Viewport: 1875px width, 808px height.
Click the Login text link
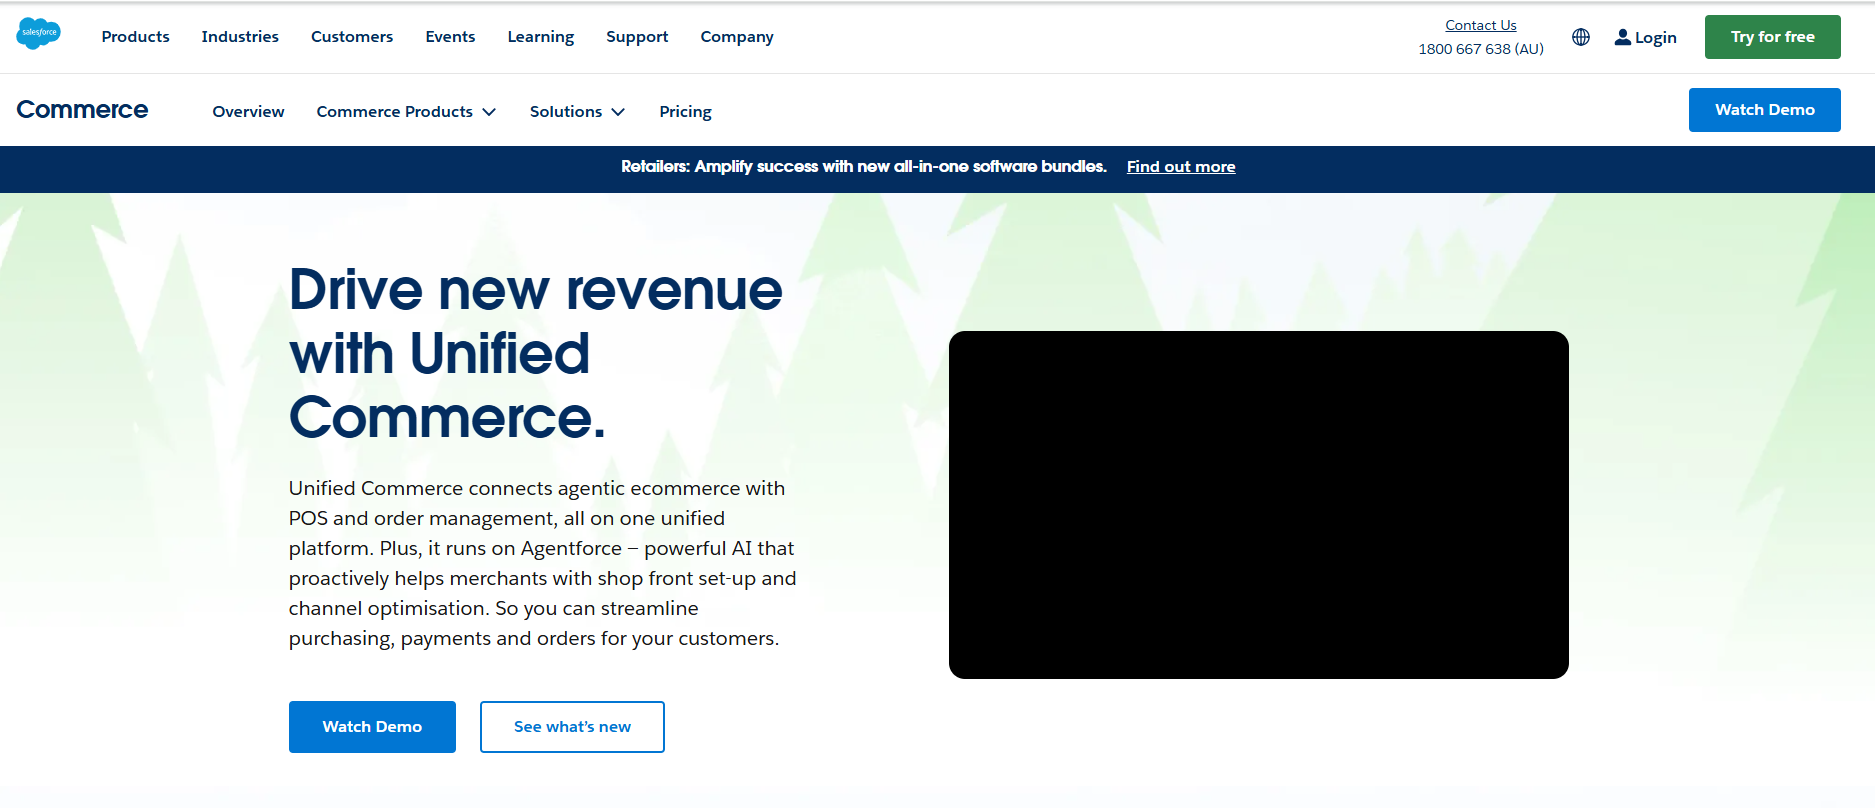tap(1655, 38)
